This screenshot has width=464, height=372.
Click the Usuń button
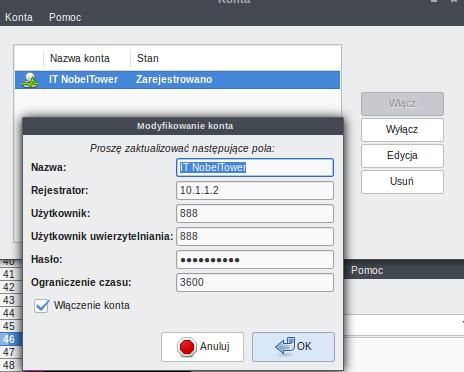402,182
